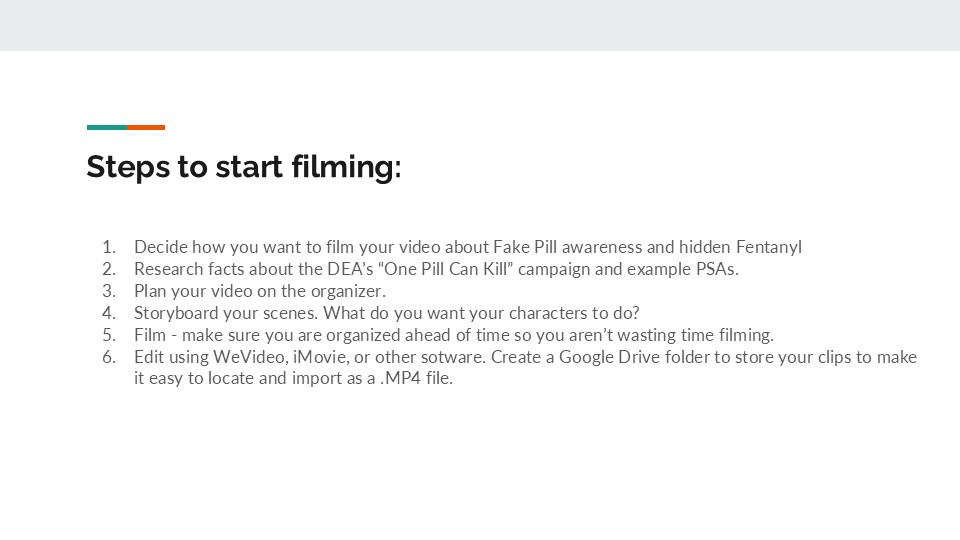Click the "Plan your video on the organizer" line

click(259, 291)
